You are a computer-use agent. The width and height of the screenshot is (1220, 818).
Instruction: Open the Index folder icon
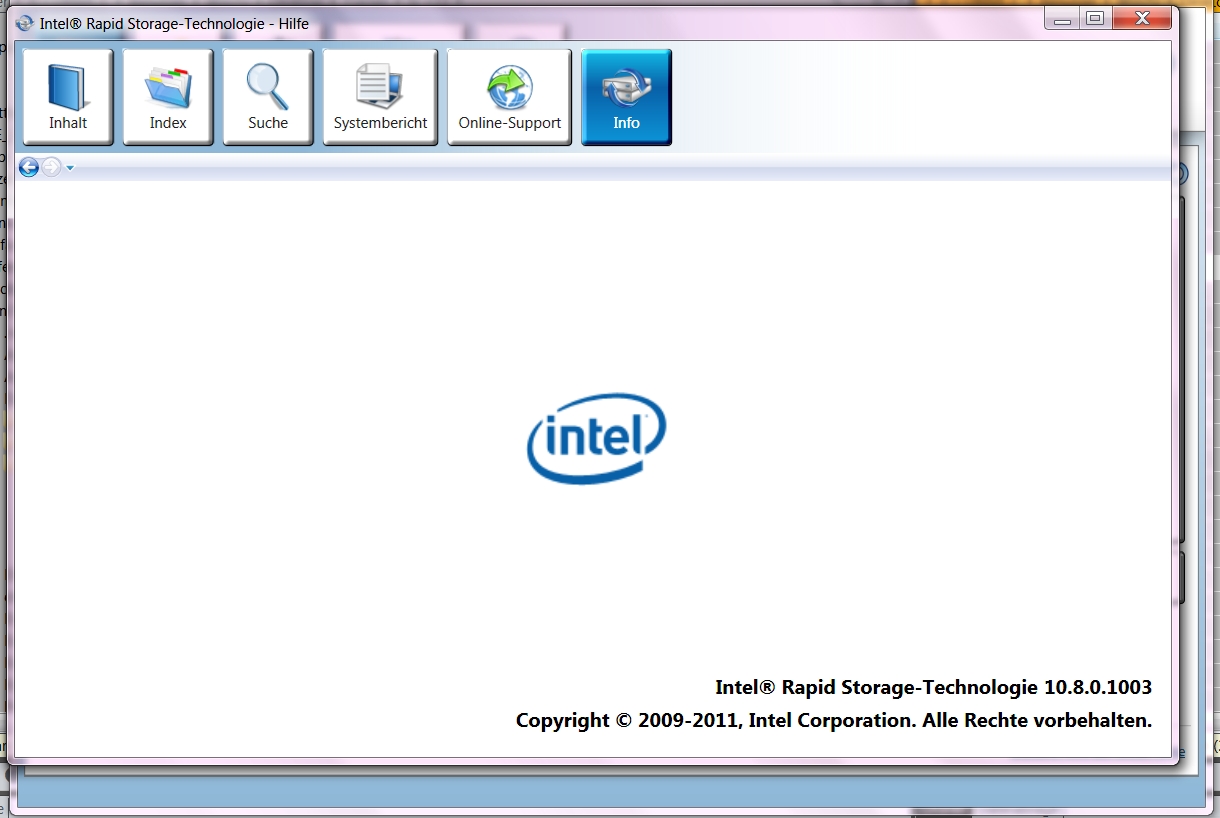(x=168, y=97)
